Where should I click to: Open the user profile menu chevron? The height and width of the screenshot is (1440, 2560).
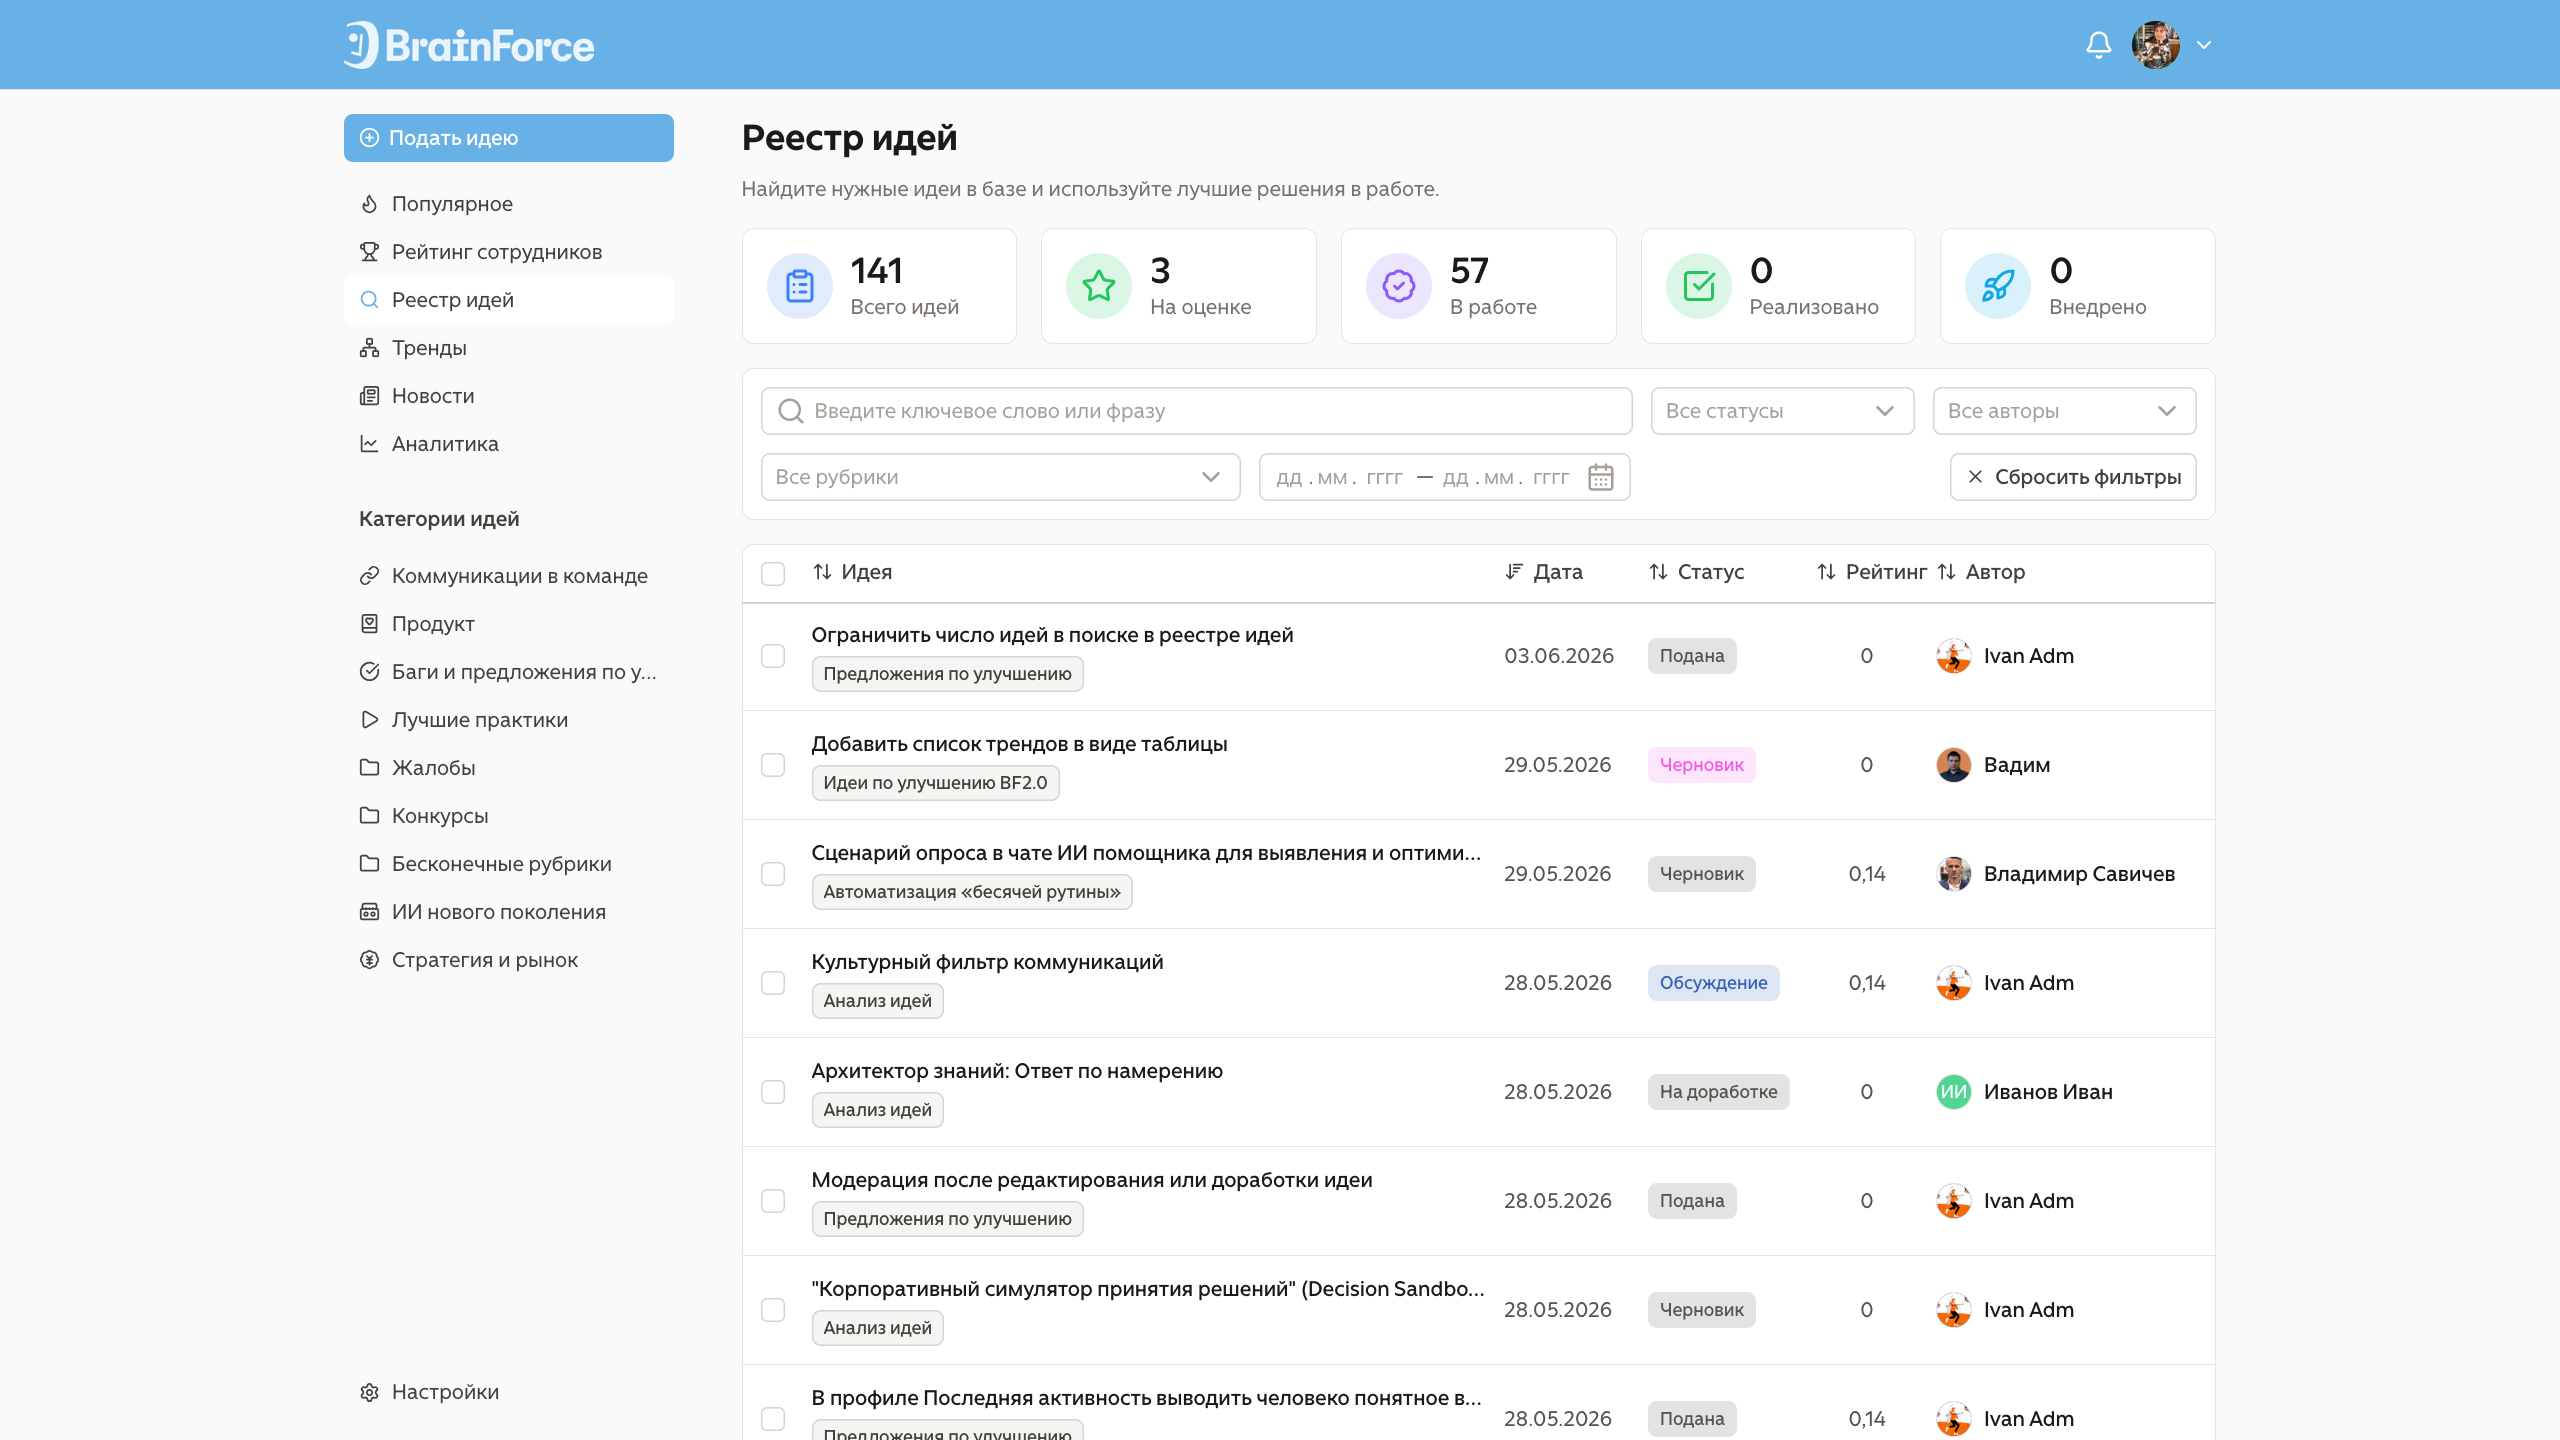[2204, 45]
